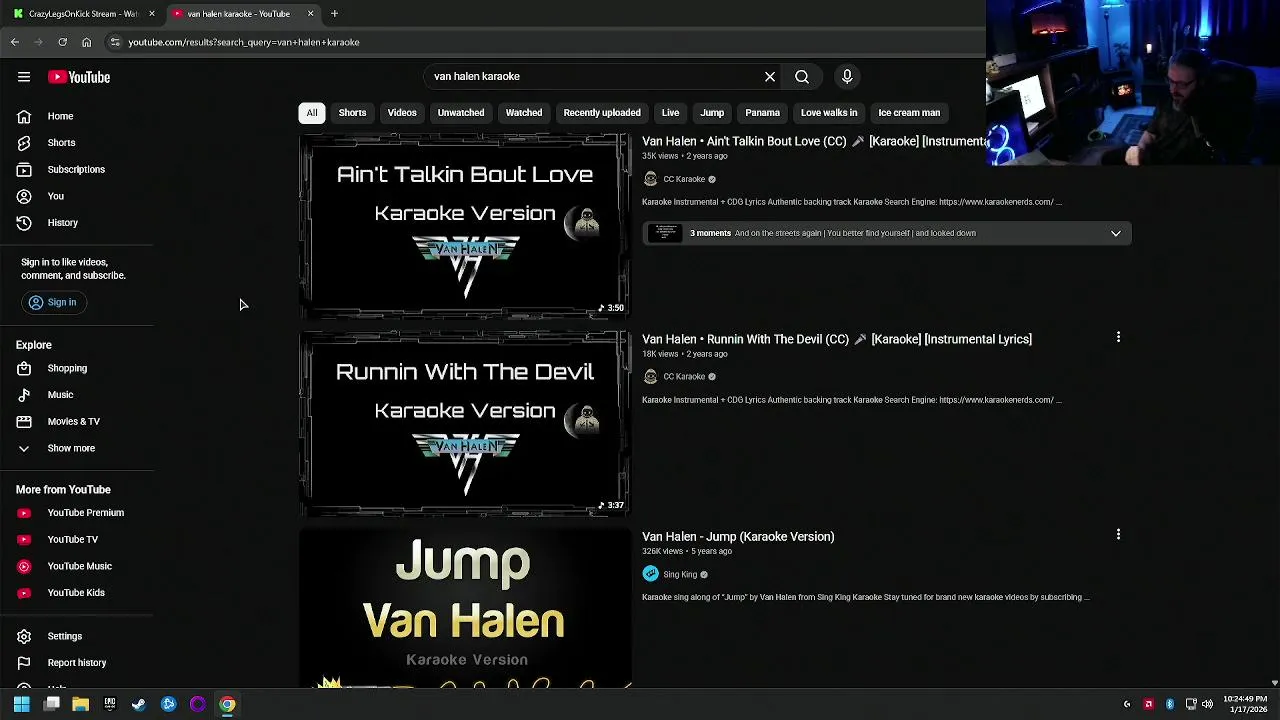Click the browser home icon
1280x720 pixels.
pos(86,42)
